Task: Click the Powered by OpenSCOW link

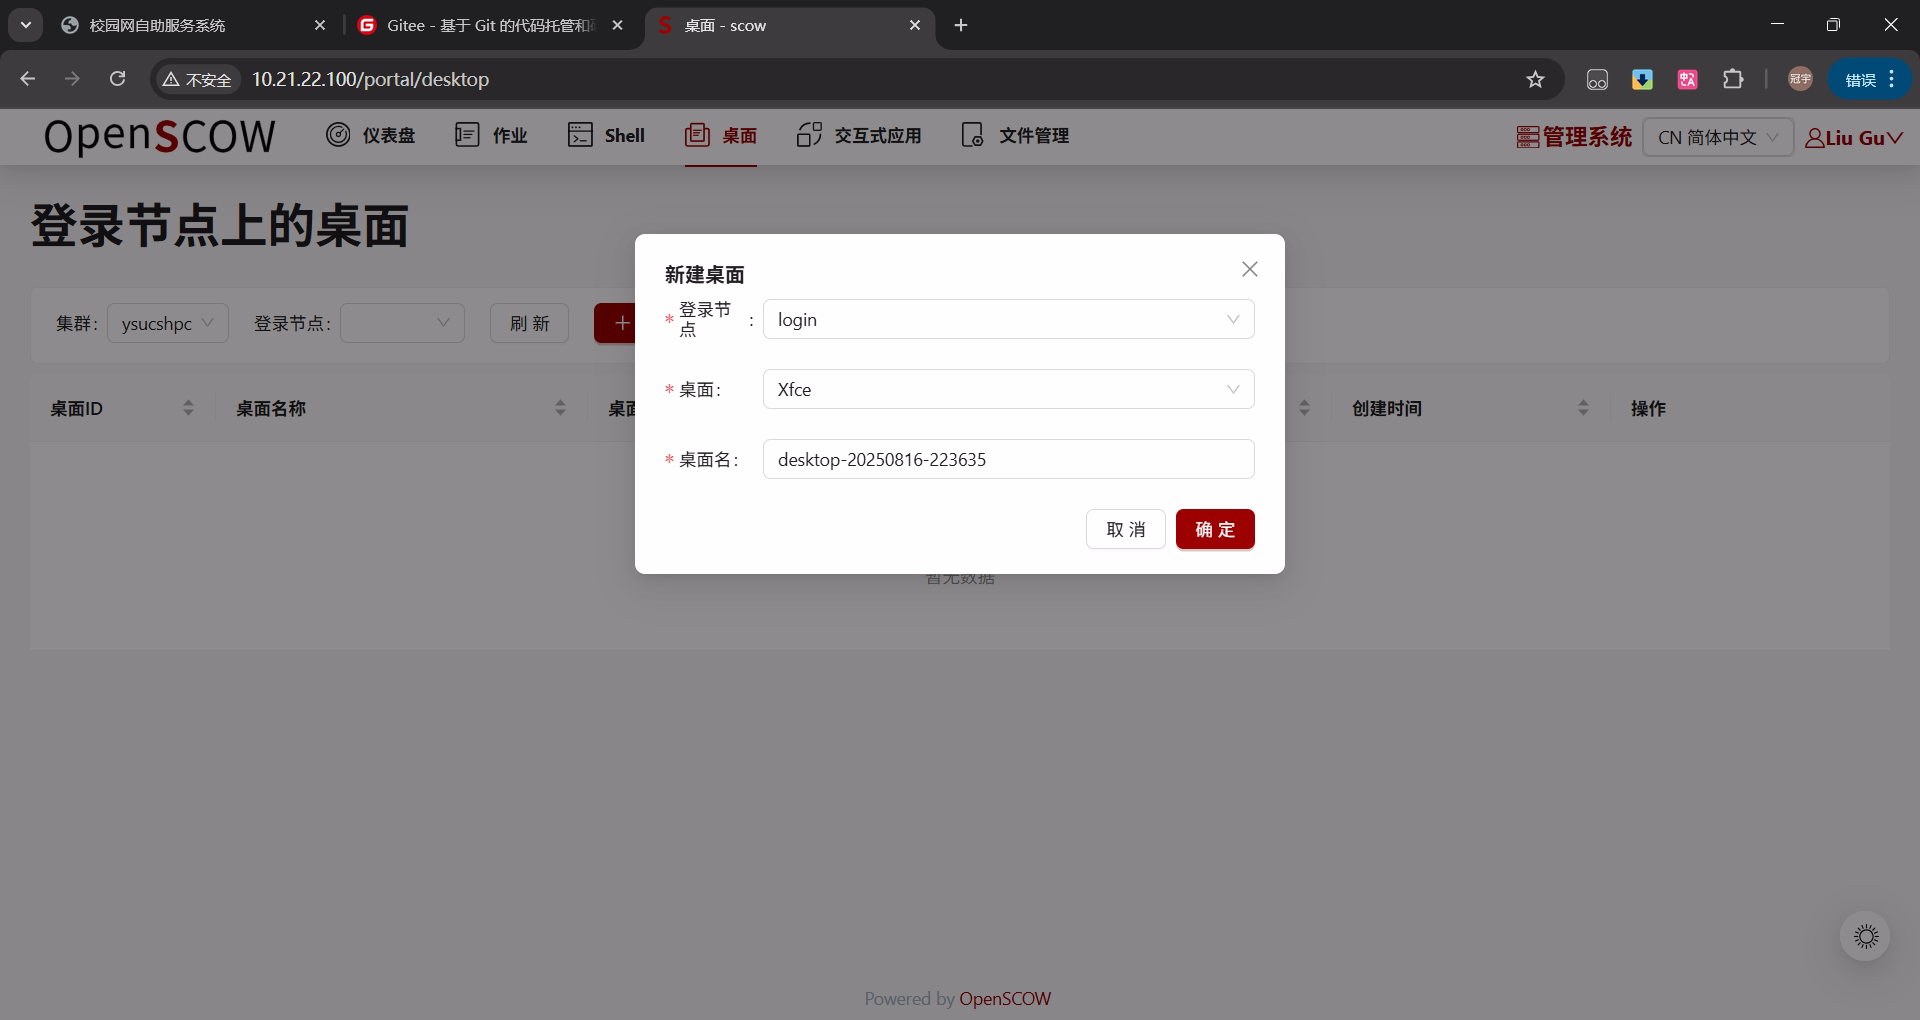Action: [1005, 998]
